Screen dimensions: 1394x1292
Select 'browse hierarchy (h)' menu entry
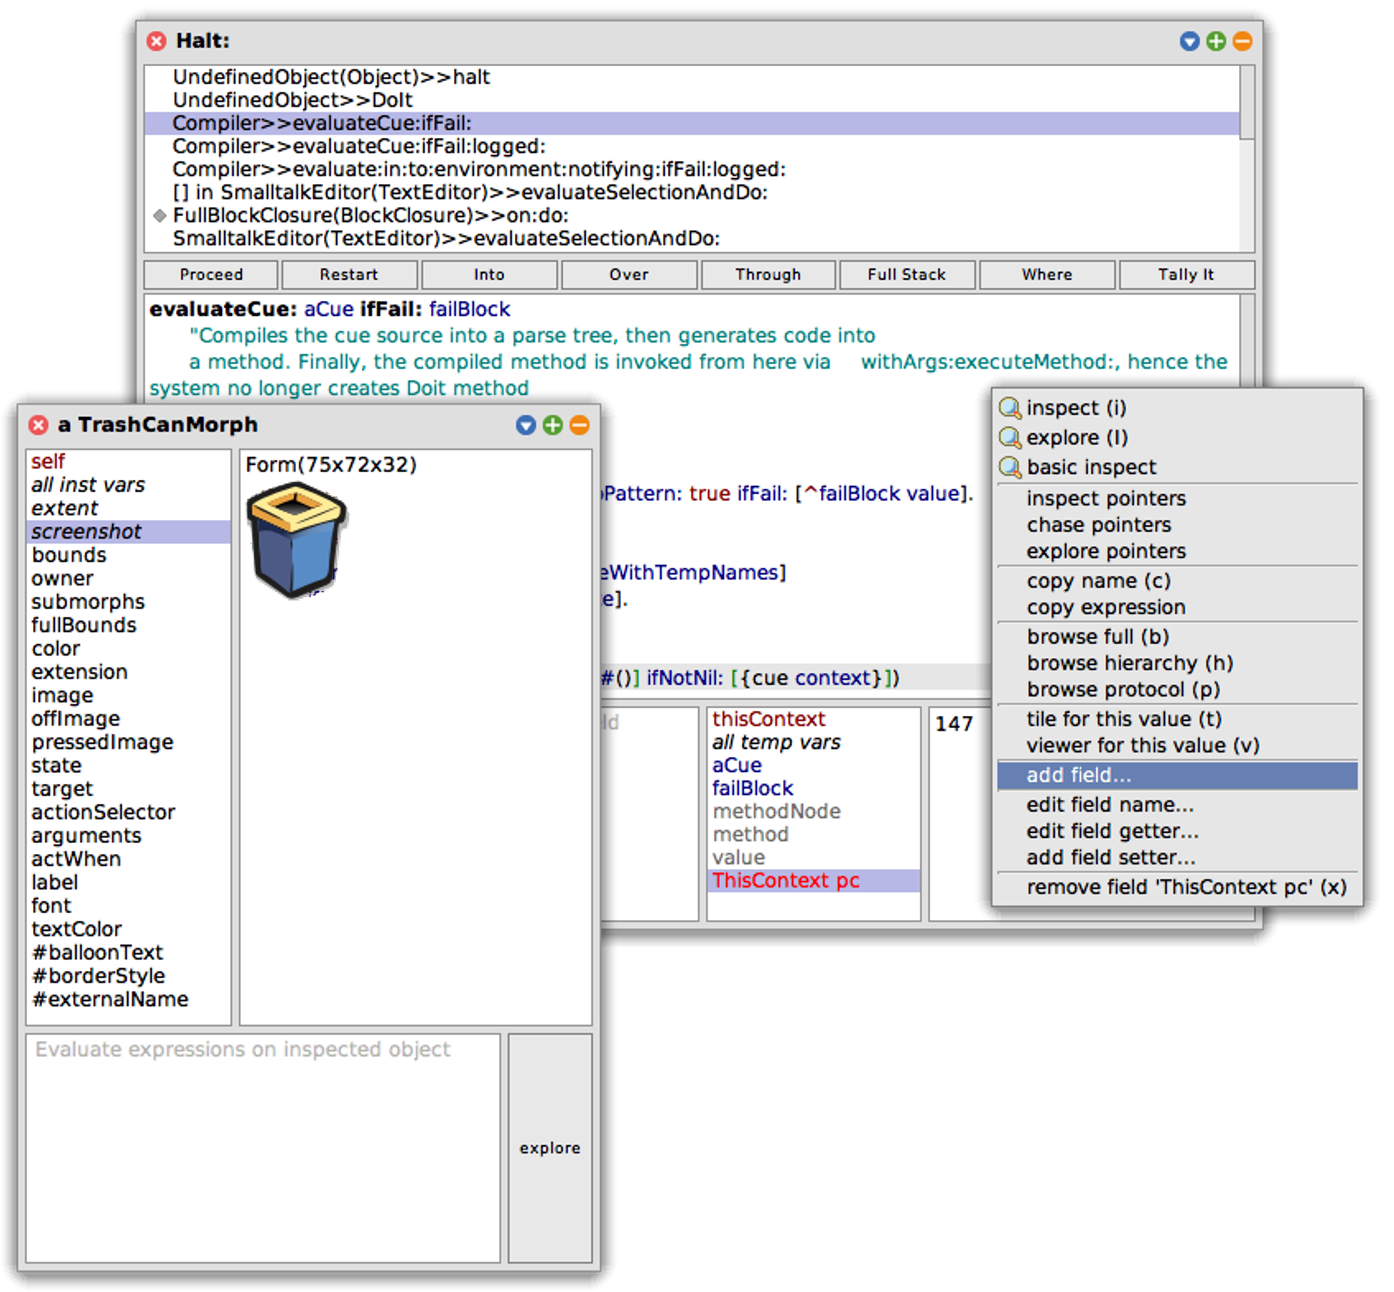tap(1129, 663)
